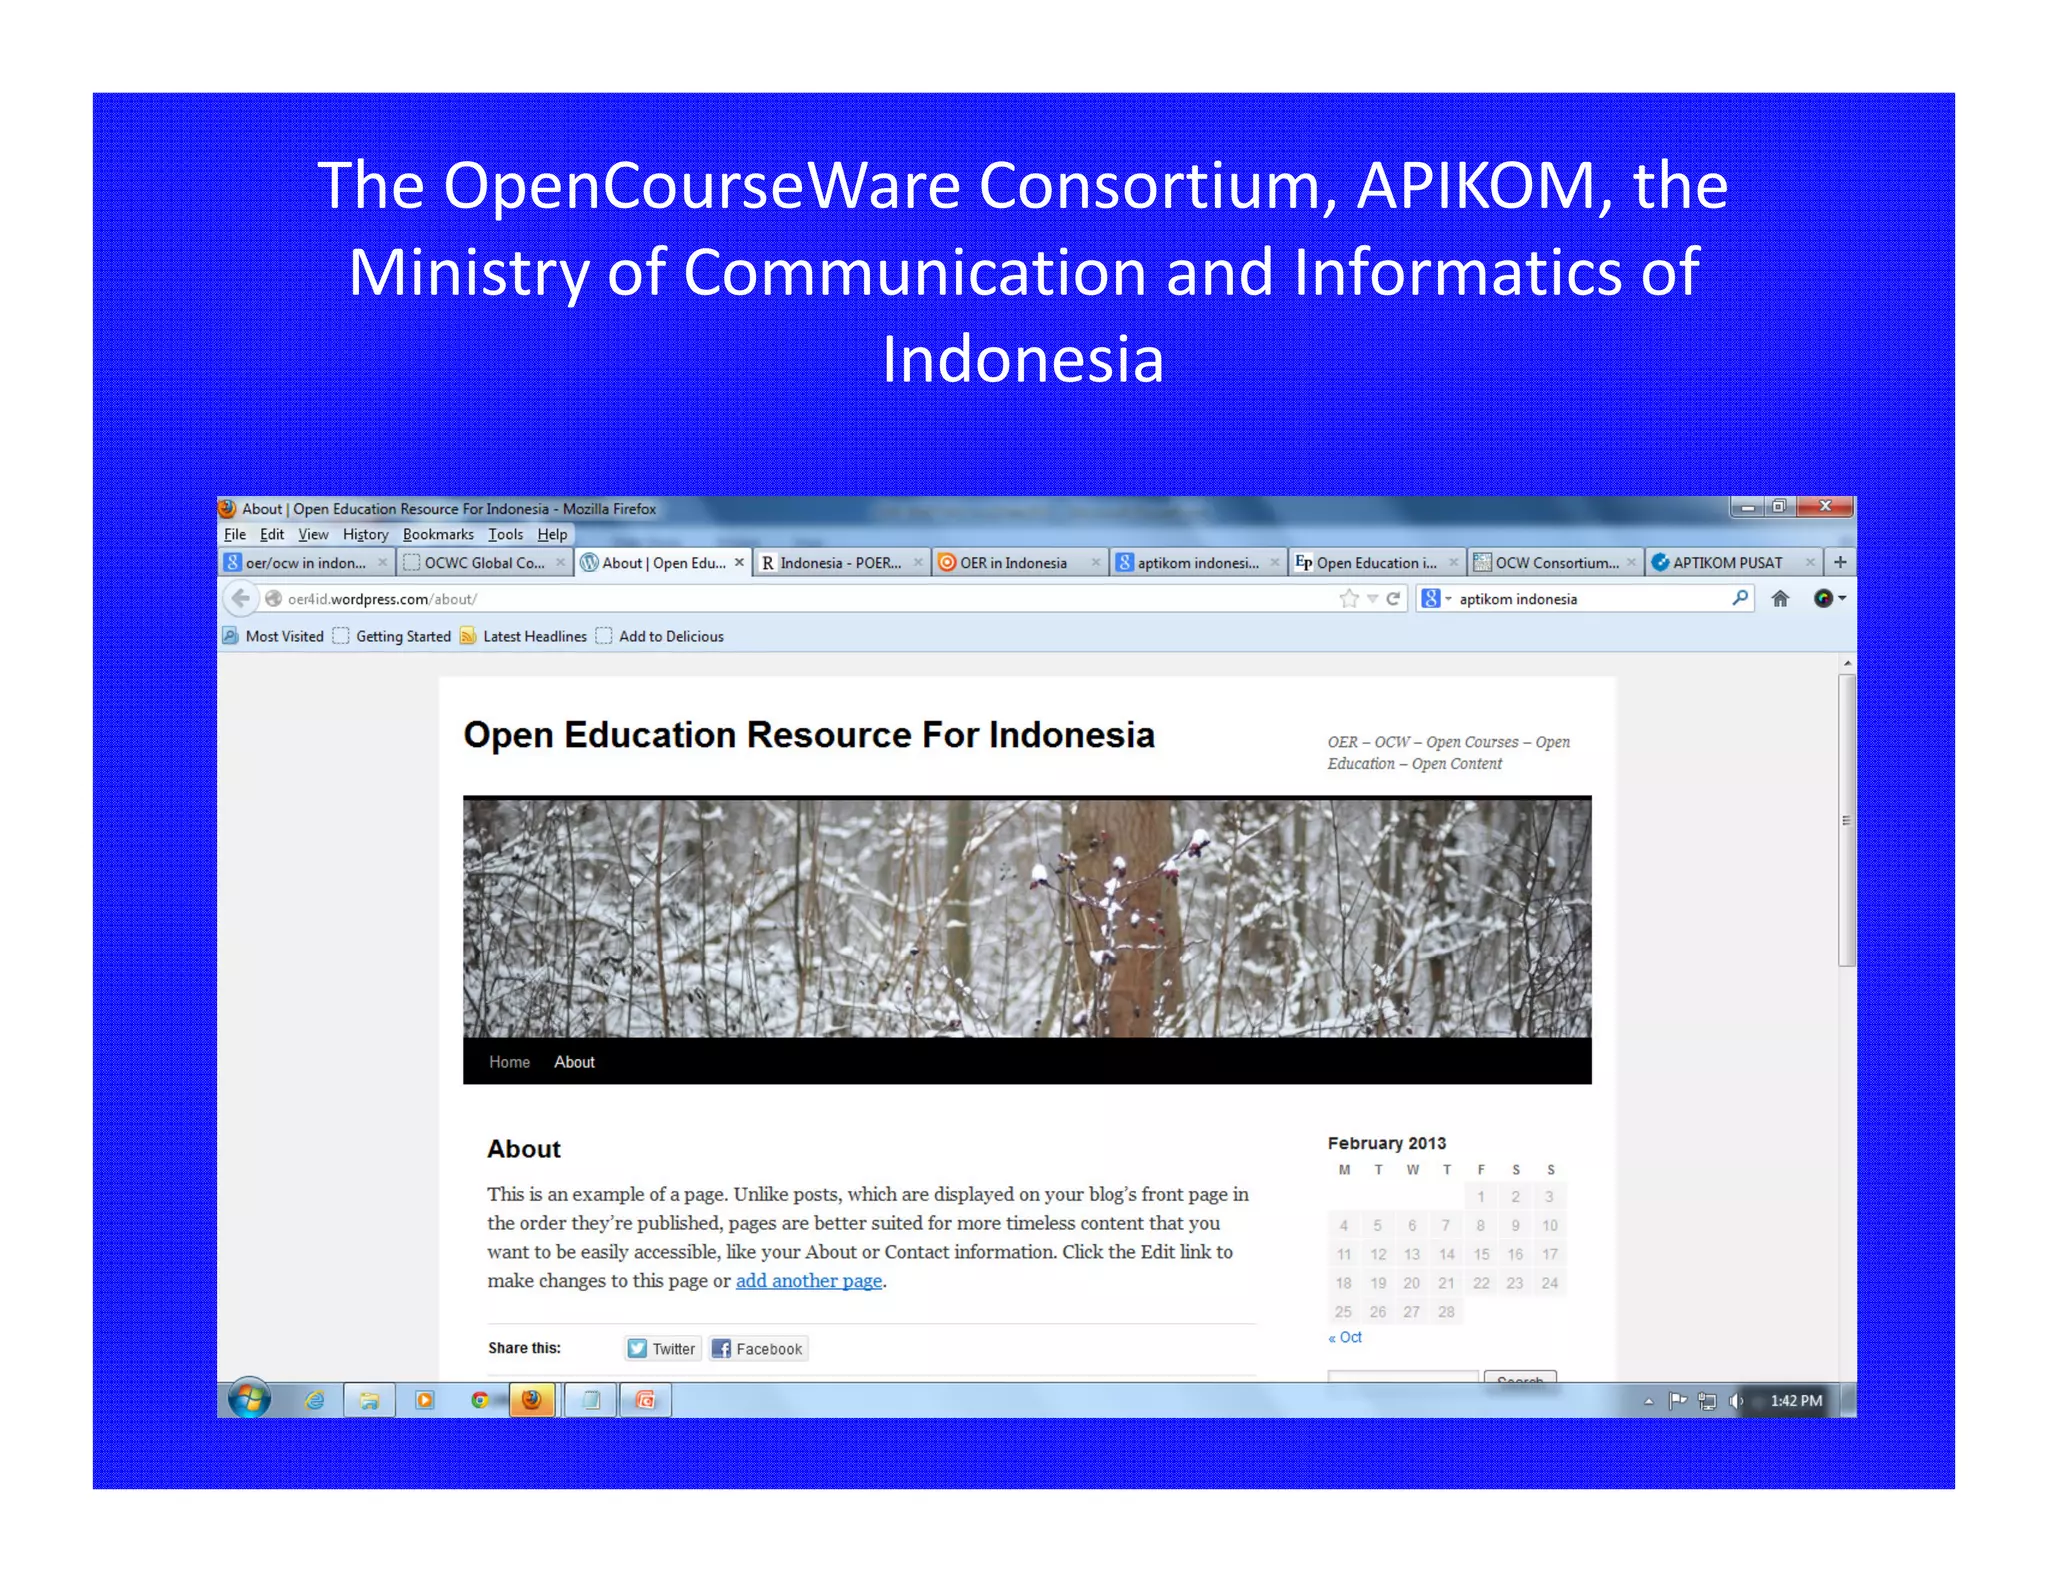Open the History menu
Viewport: 2048px width, 1582px height.
[365, 535]
